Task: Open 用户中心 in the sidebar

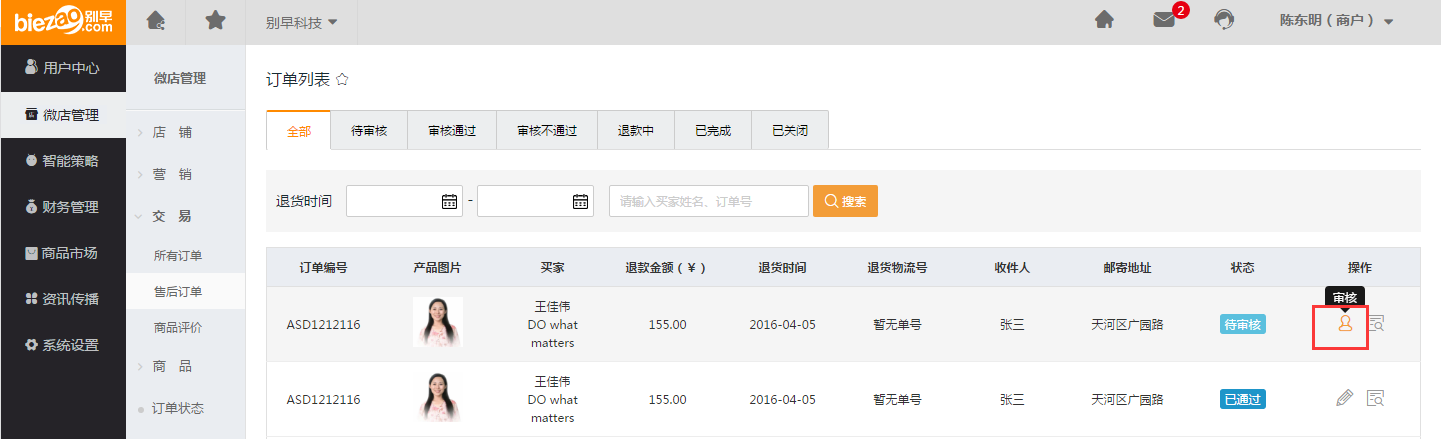Action: tap(63, 68)
